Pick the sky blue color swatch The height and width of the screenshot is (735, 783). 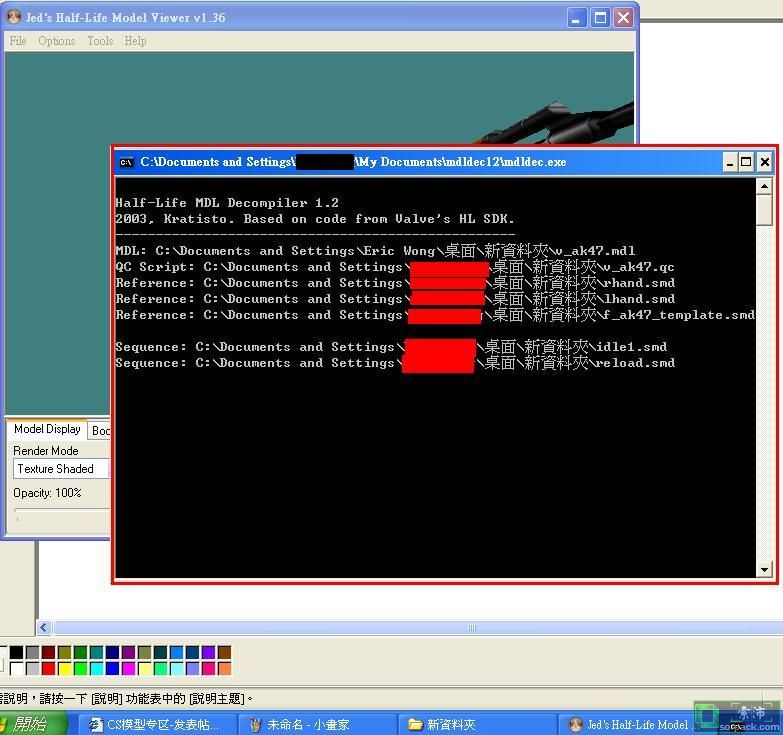tap(176, 652)
